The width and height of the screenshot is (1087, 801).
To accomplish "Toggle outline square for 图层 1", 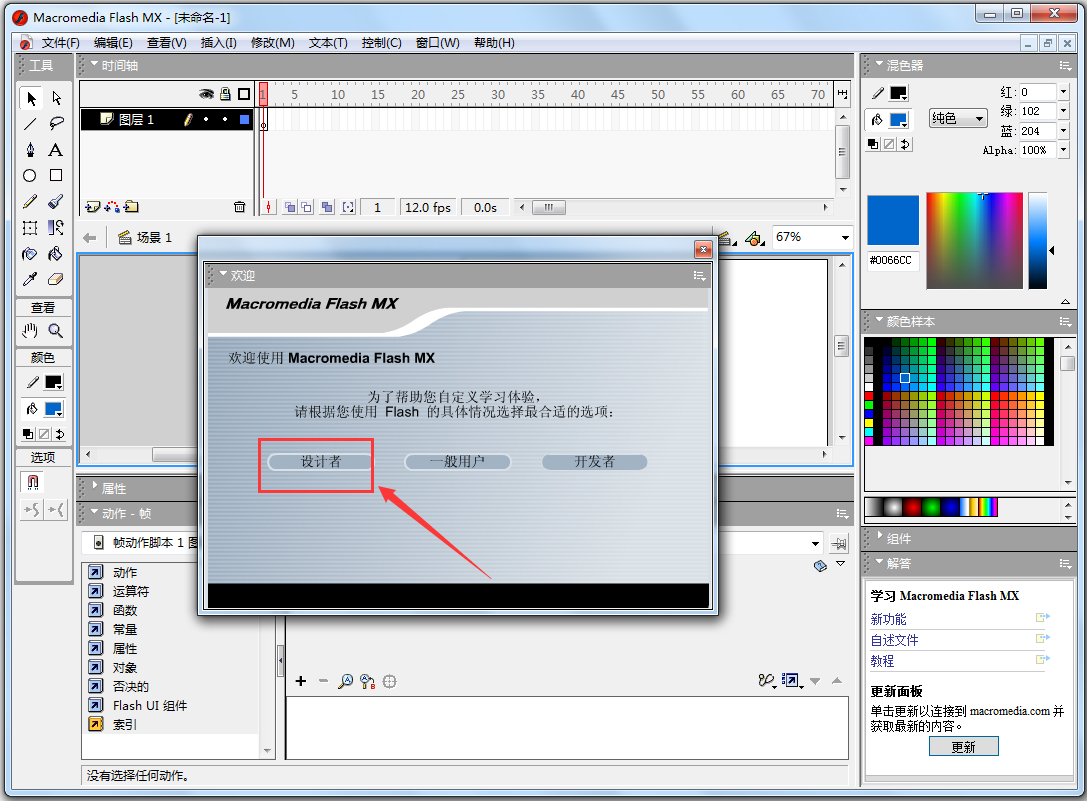I will 245,119.
